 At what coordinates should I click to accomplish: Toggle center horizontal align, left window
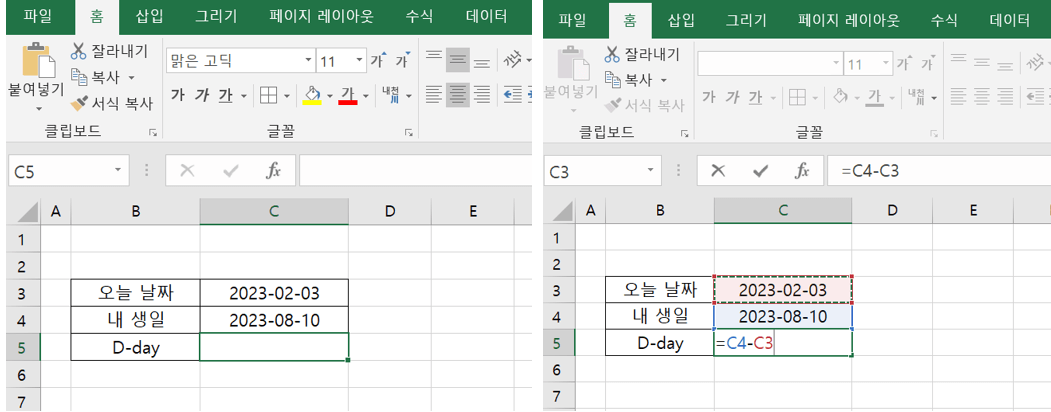coord(458,95)
